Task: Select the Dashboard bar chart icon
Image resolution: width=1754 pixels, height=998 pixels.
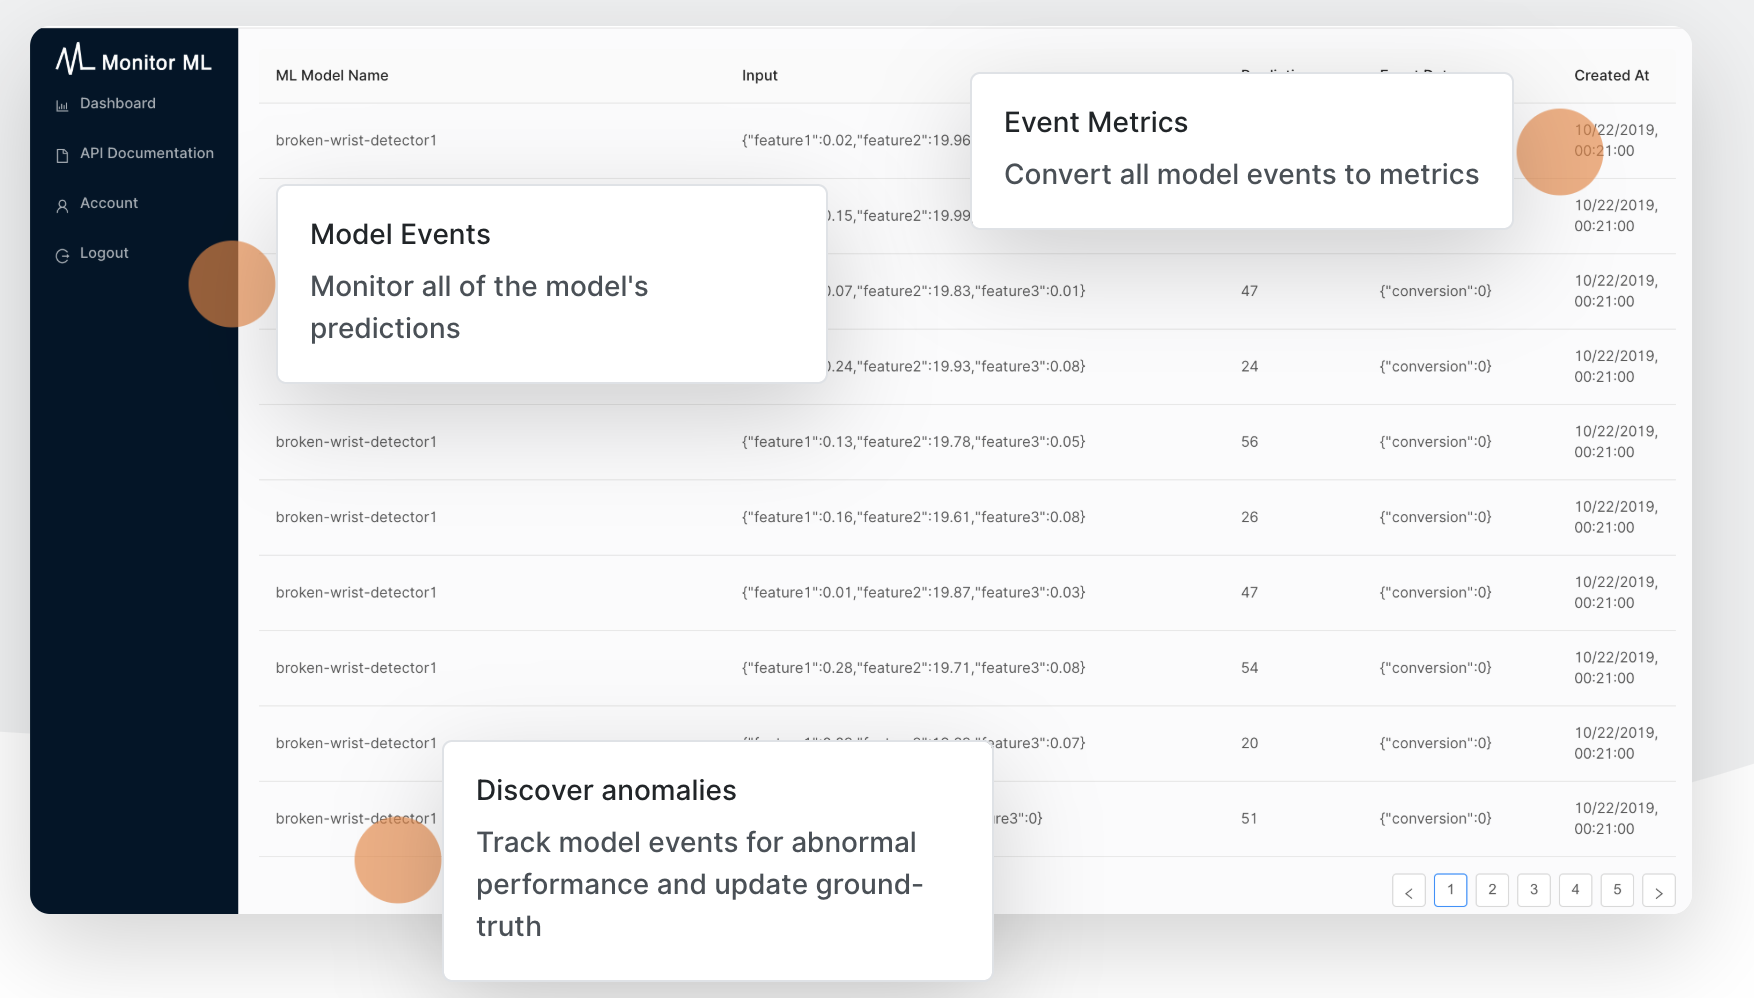Action: 62,103
